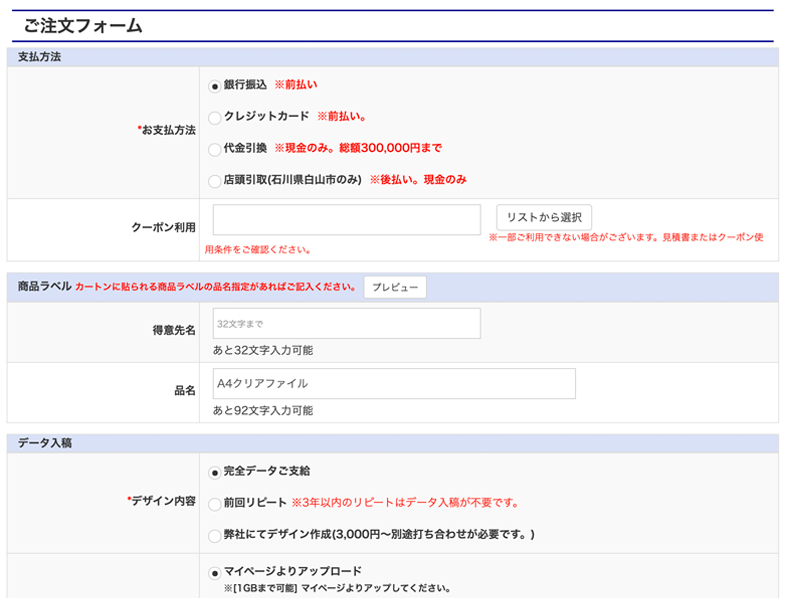Viewport: 787px width, 598px height.
Task: Select 完全データご支給 design option
Action: [x=215, y=472]
